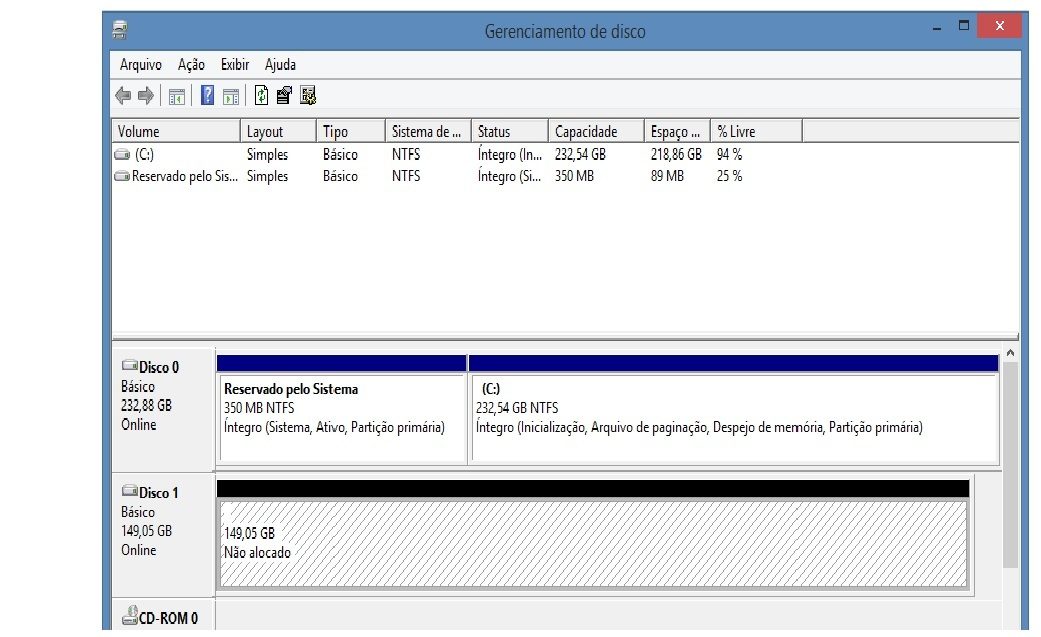Sort by the Sistema de... column header

pos(428,132)
